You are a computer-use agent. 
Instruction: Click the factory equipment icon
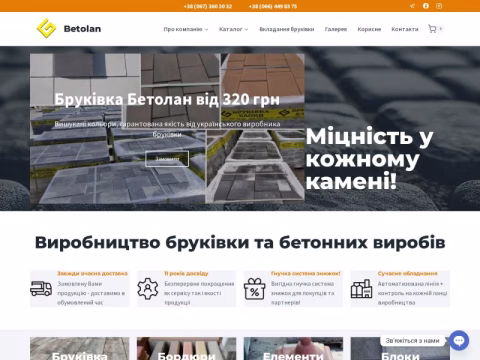(x=361, y=289)
